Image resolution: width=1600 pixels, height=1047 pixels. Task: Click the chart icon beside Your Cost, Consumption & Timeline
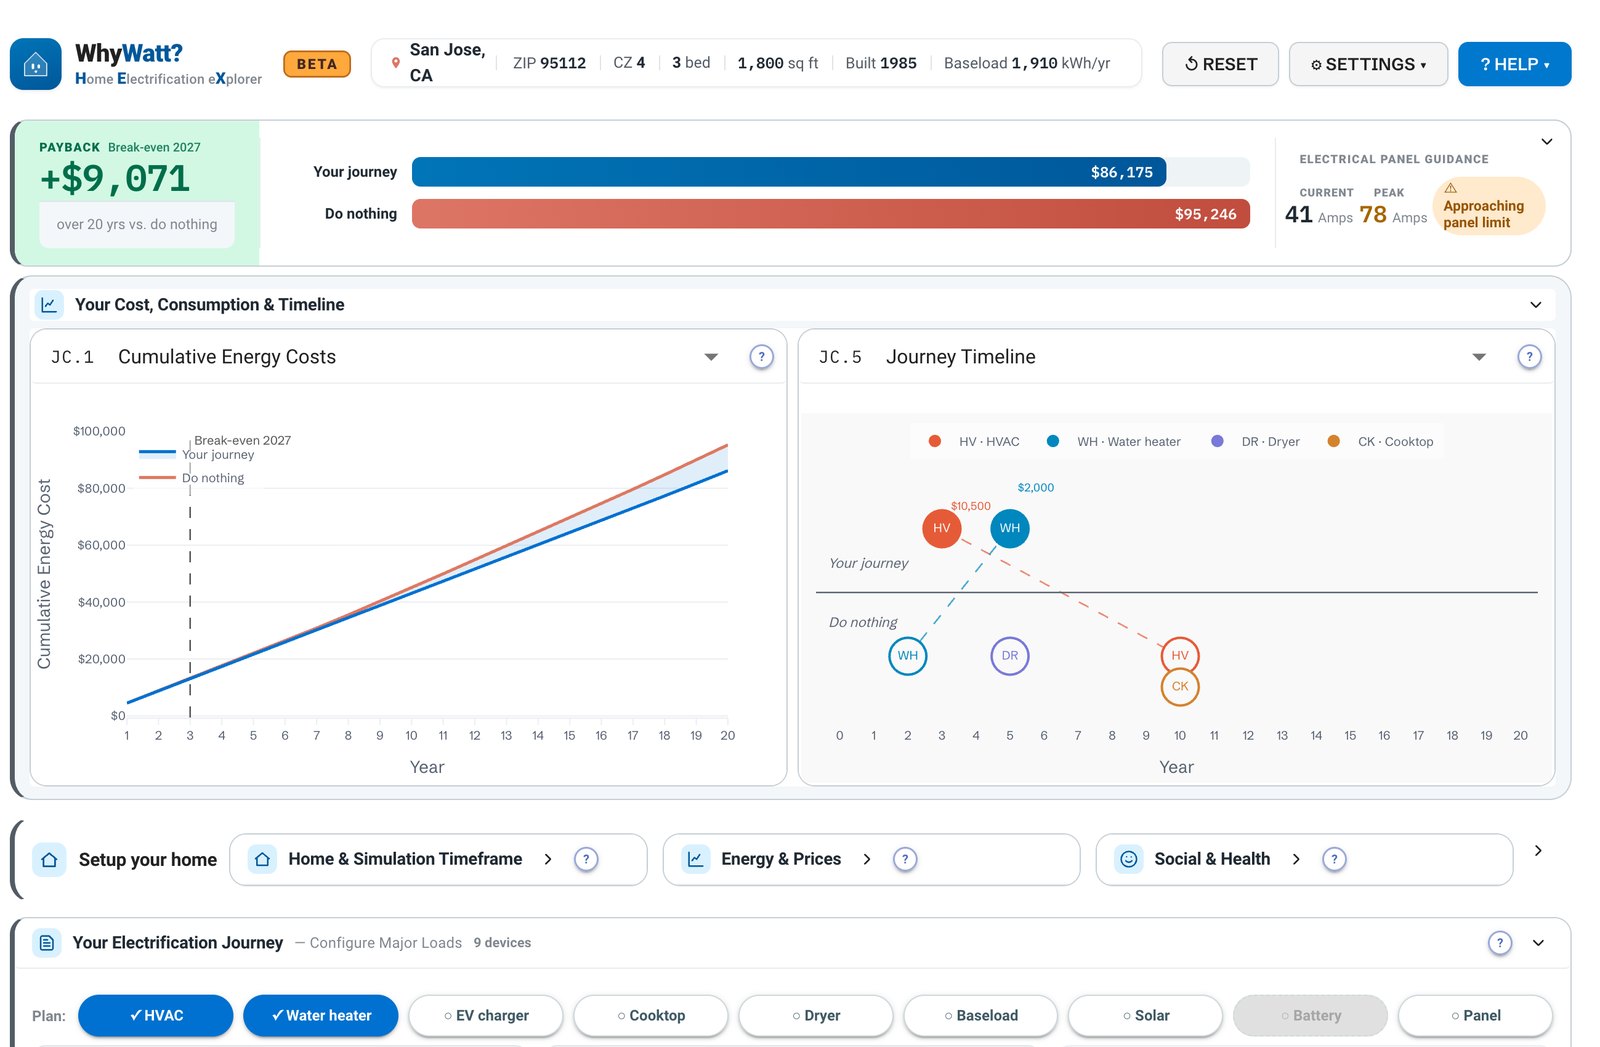click(x=49, y=305)
